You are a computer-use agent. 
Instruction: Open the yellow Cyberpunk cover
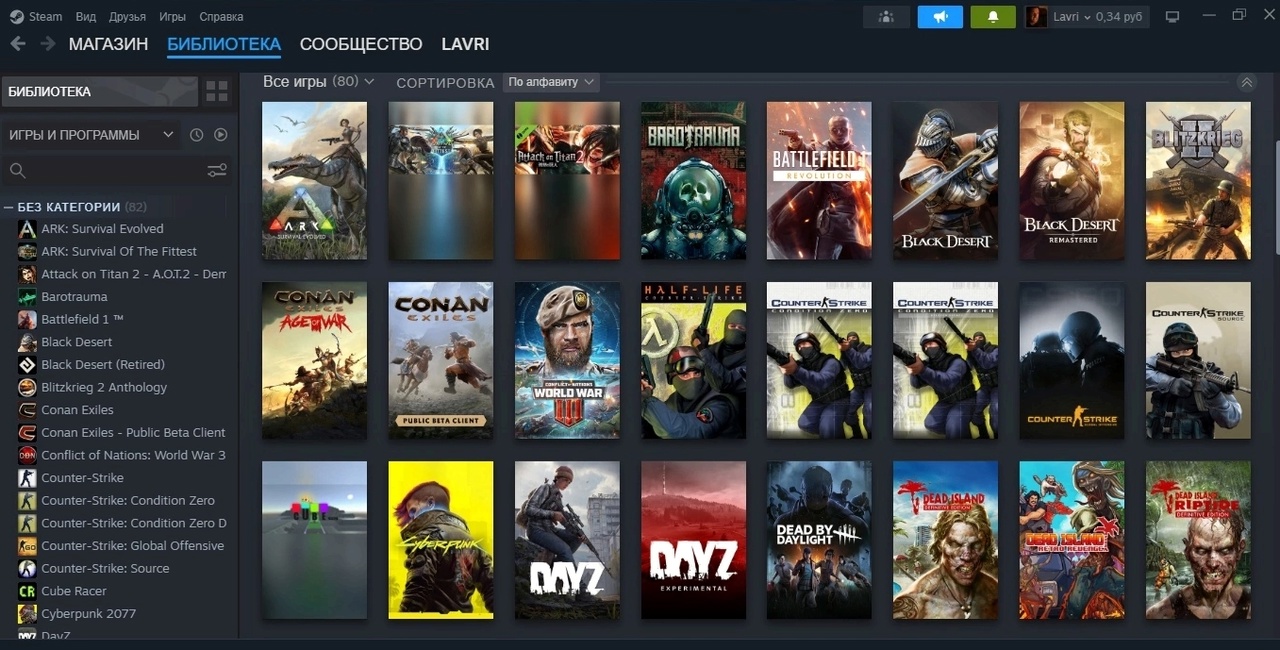coord(441,540)
